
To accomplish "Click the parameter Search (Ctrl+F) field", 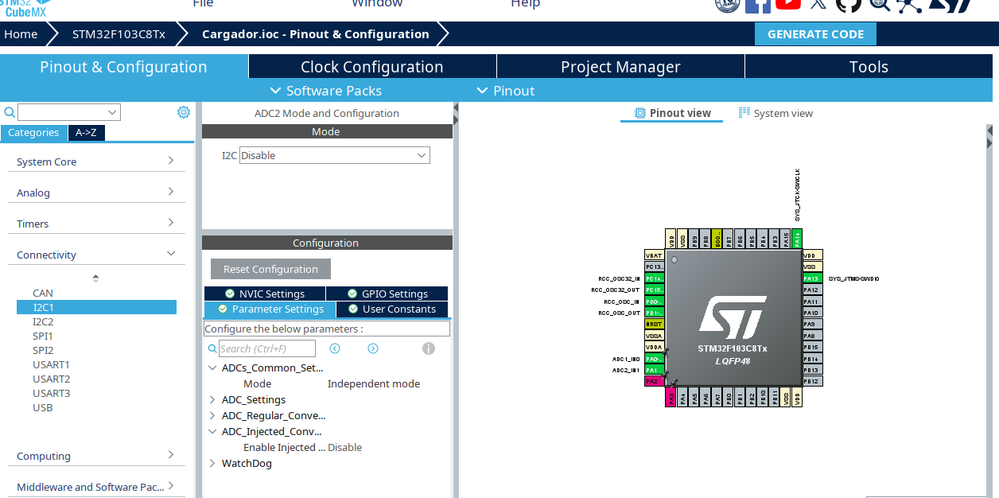I will 267,348.
